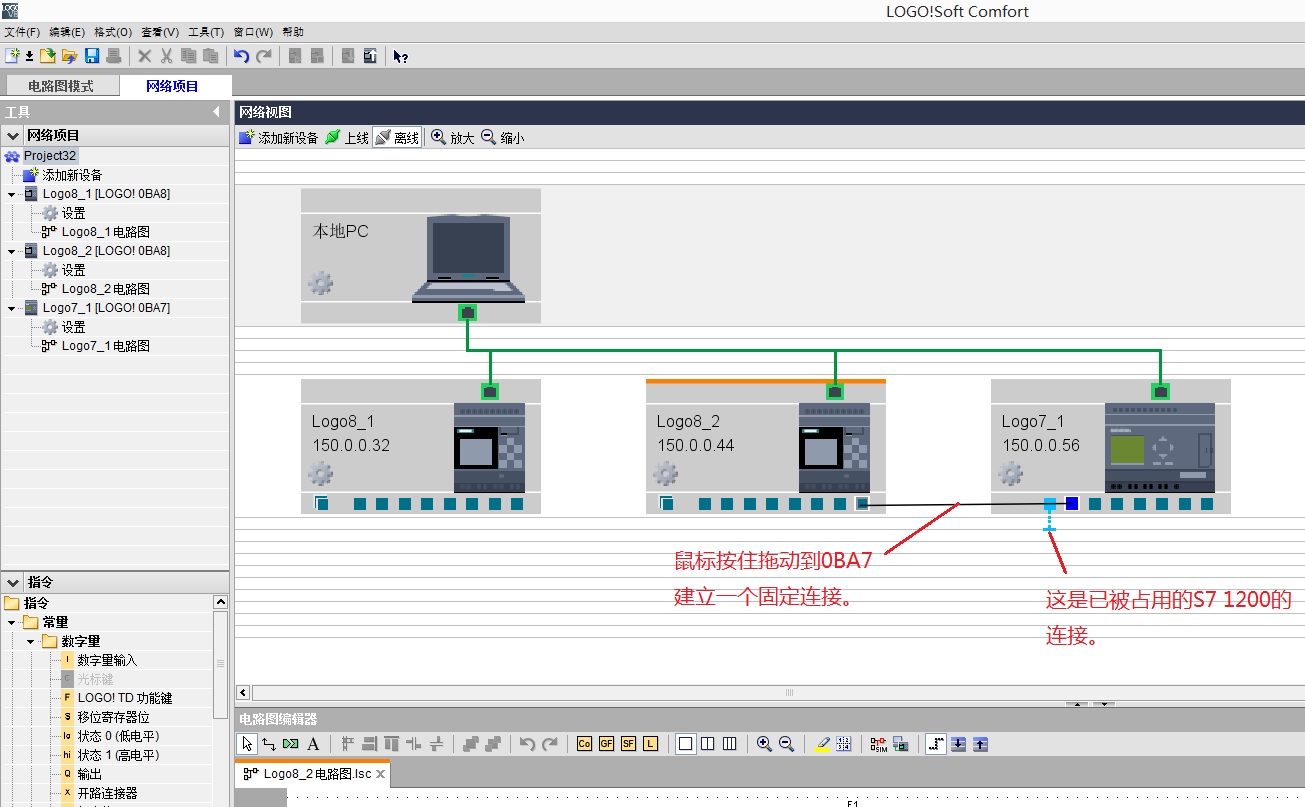Zoom in on the circuit diagram editor
The width and height of the screenshot is (1305, 807).
765,743
